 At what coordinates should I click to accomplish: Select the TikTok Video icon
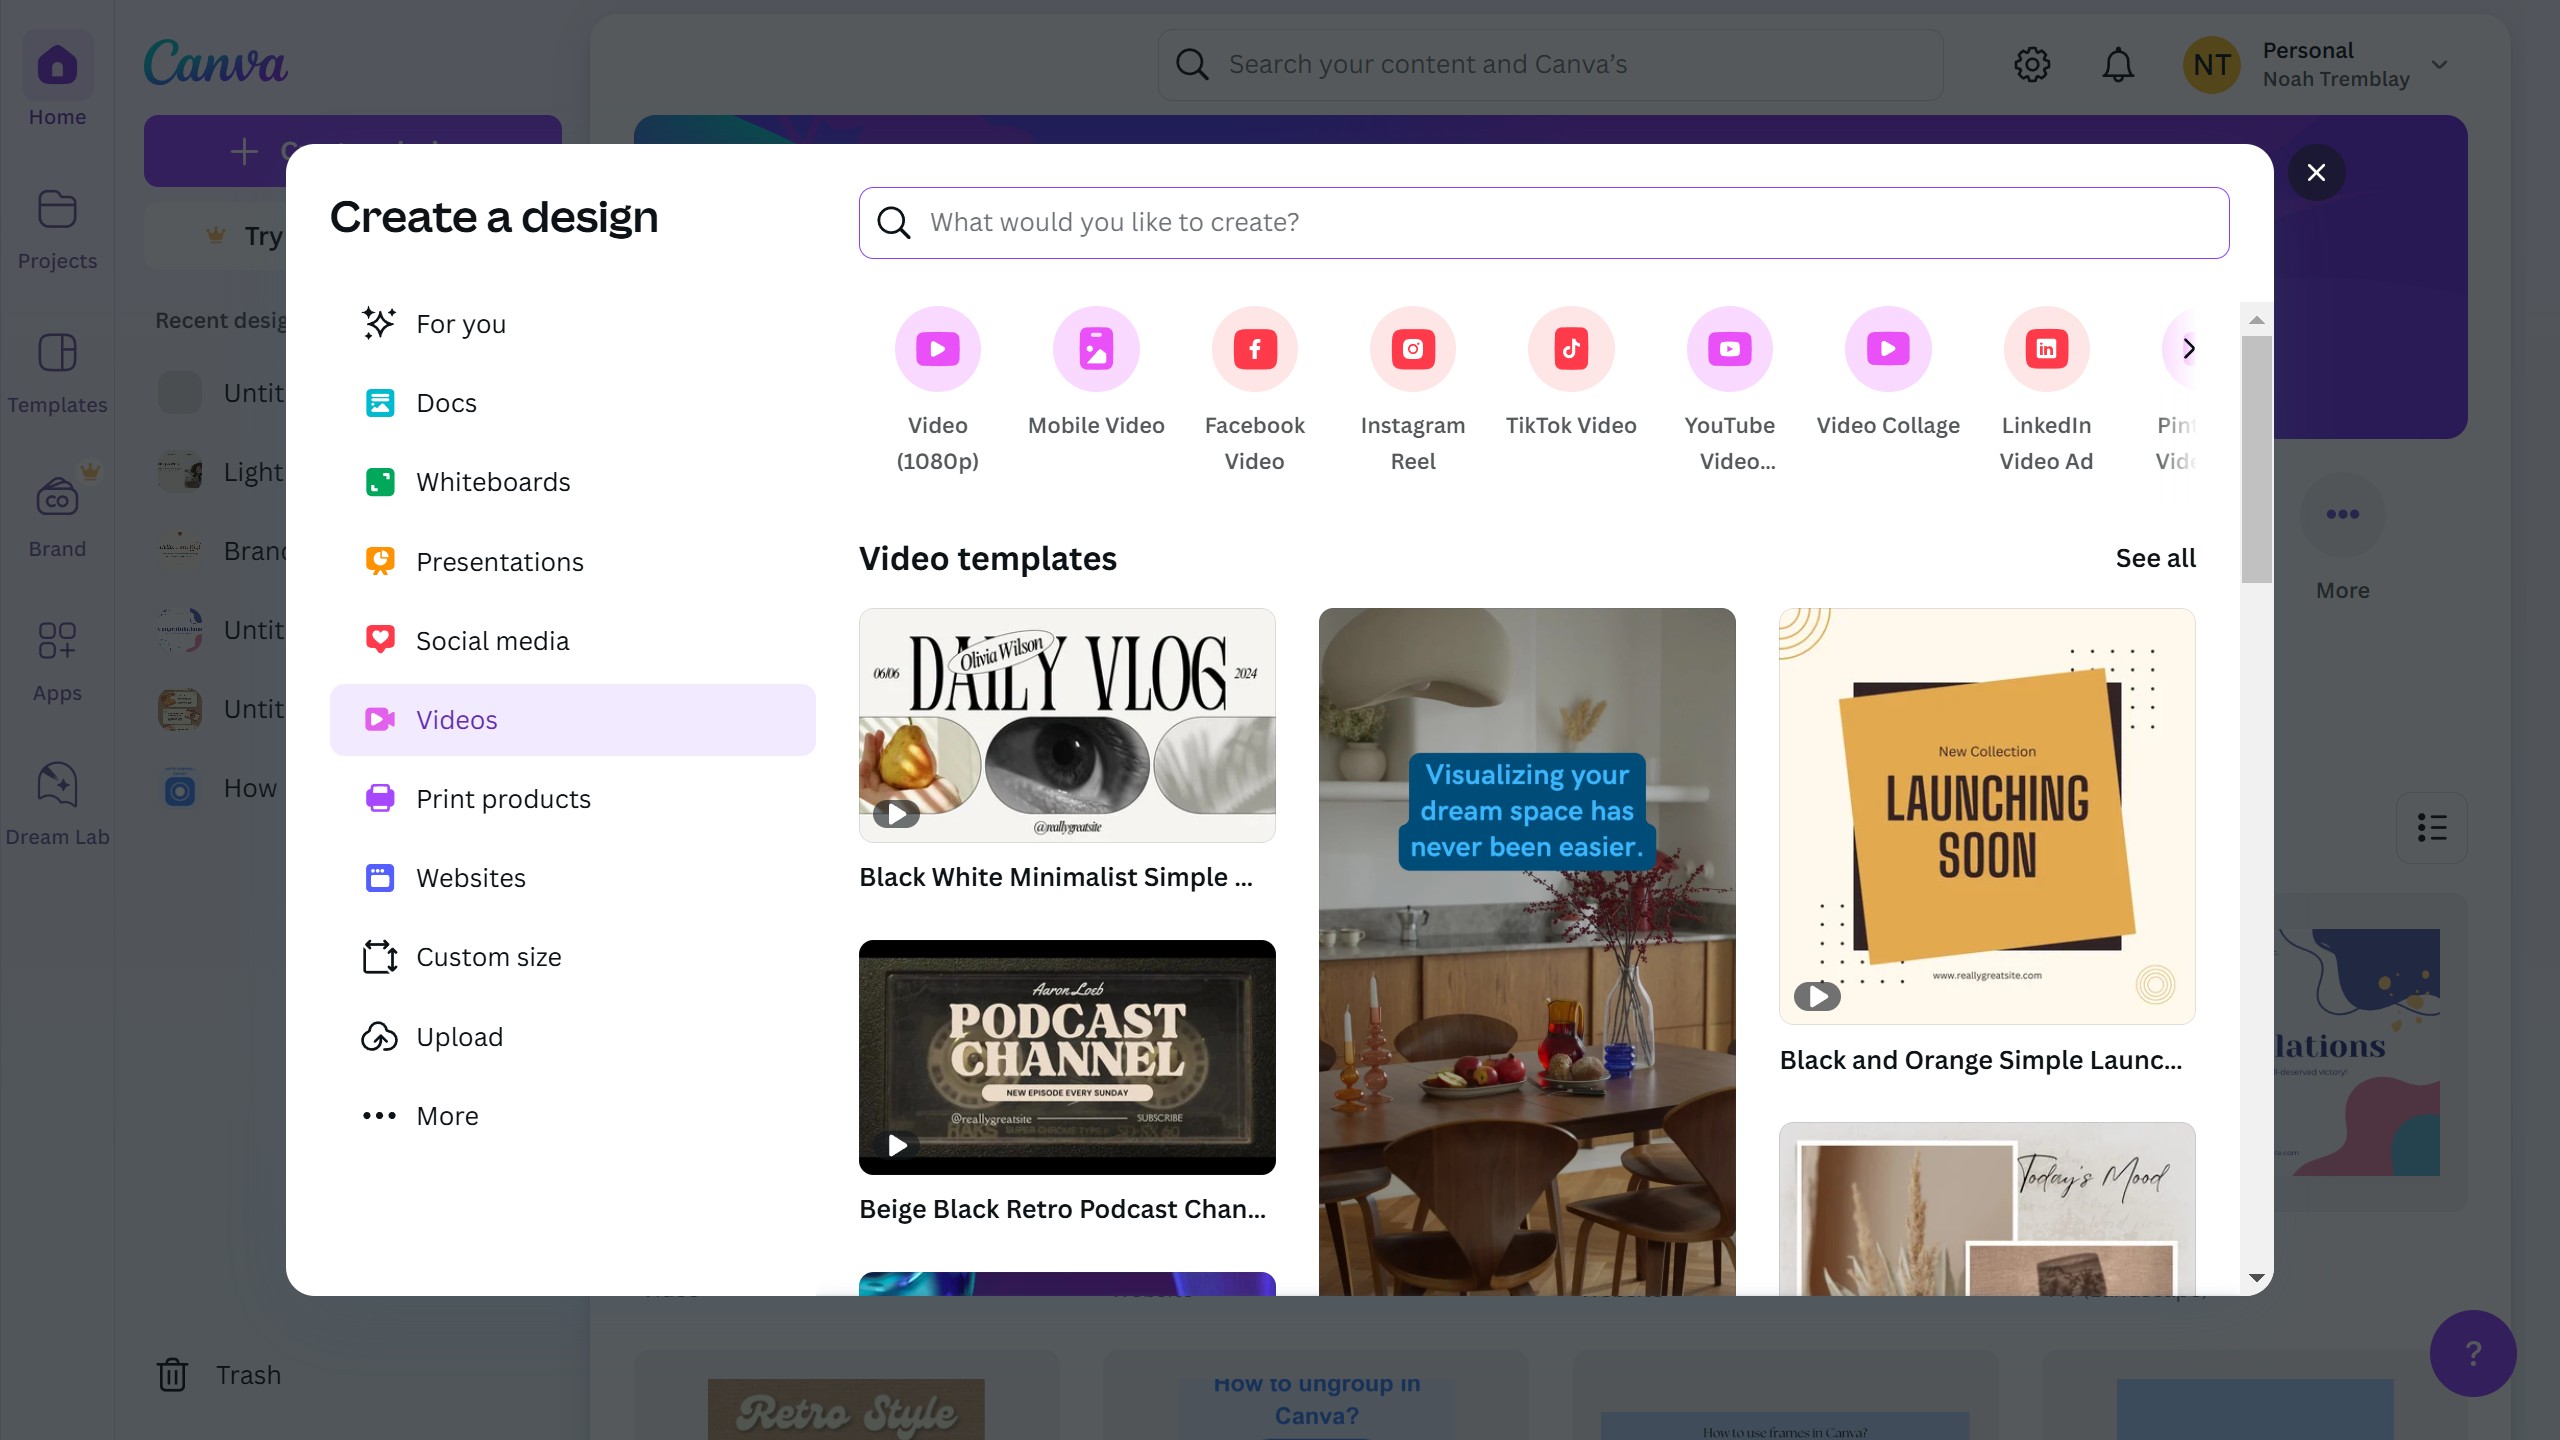pyautogui.click(x=1571, y=349)
